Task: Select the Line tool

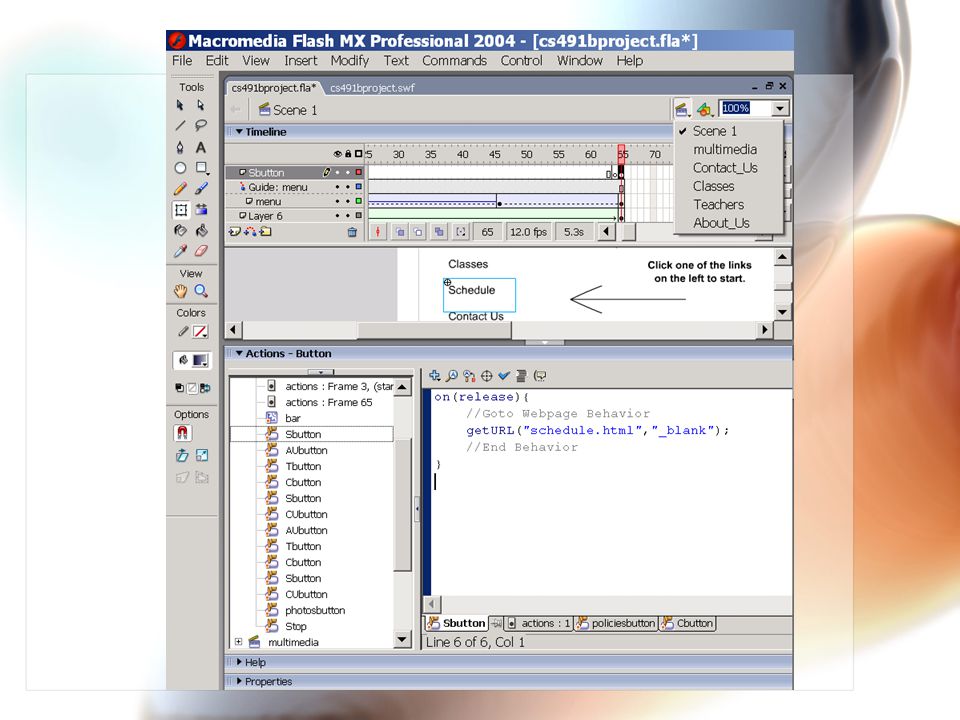Action: [x=180, y=126]
